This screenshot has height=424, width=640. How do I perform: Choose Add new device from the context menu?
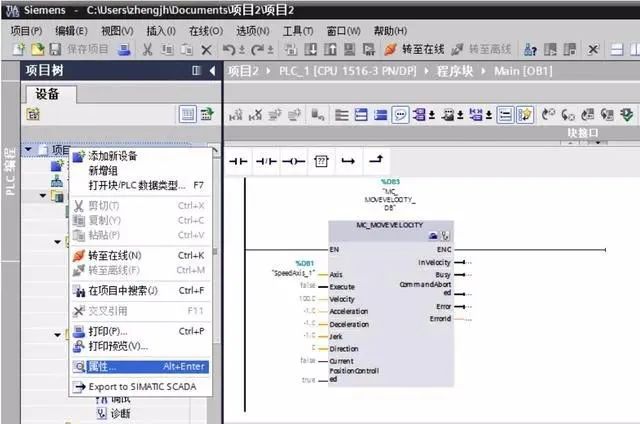pyautogui.click(x=113, y=156)
